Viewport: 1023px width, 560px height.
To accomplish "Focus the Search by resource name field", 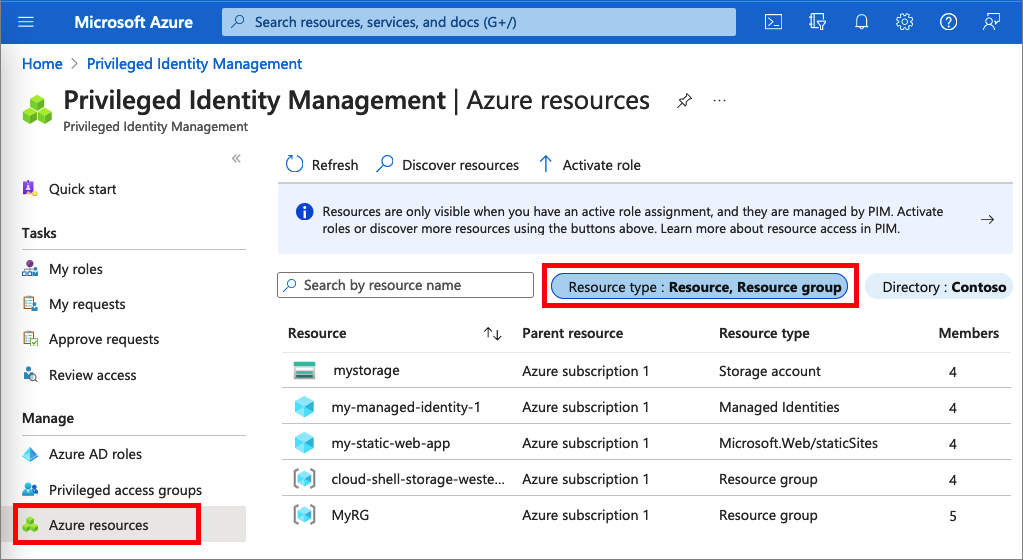I will point(405,285).
